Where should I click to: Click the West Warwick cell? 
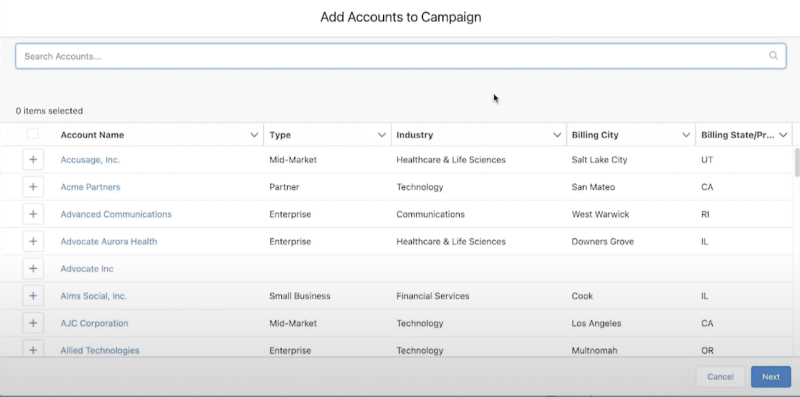tap(600, 214)
